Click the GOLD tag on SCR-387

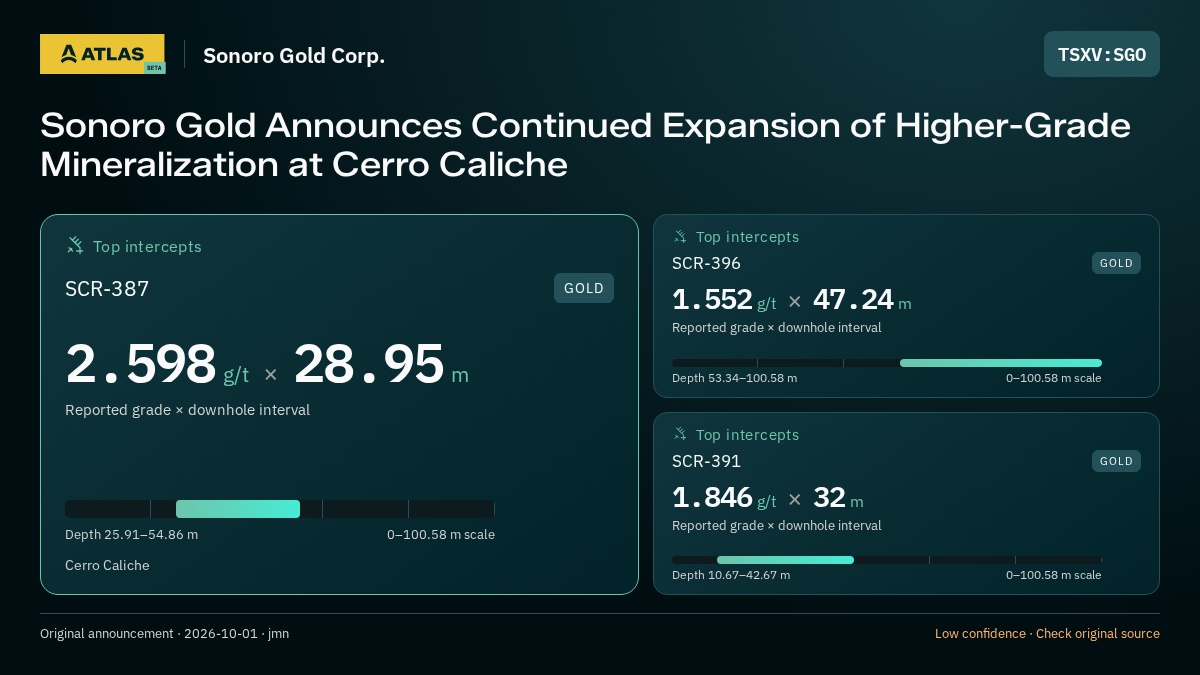[584, 288]
